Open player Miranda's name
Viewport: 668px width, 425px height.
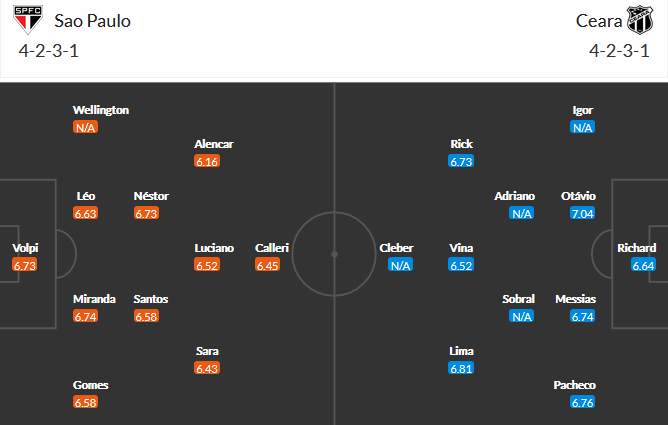(94, 299)
